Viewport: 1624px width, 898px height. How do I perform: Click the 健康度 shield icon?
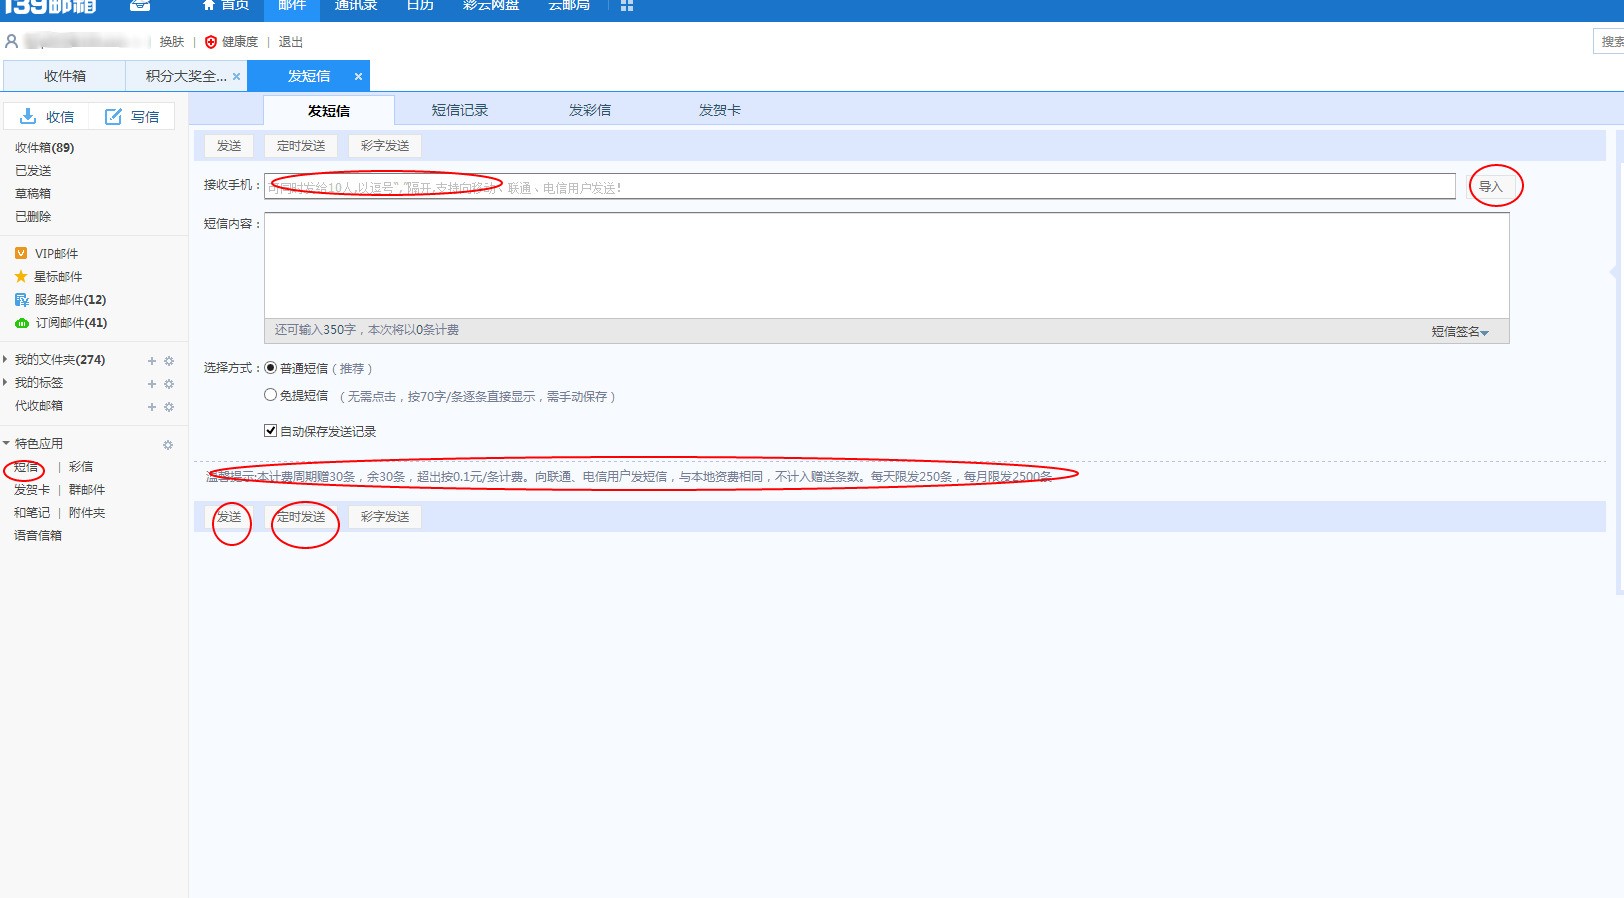211,42
